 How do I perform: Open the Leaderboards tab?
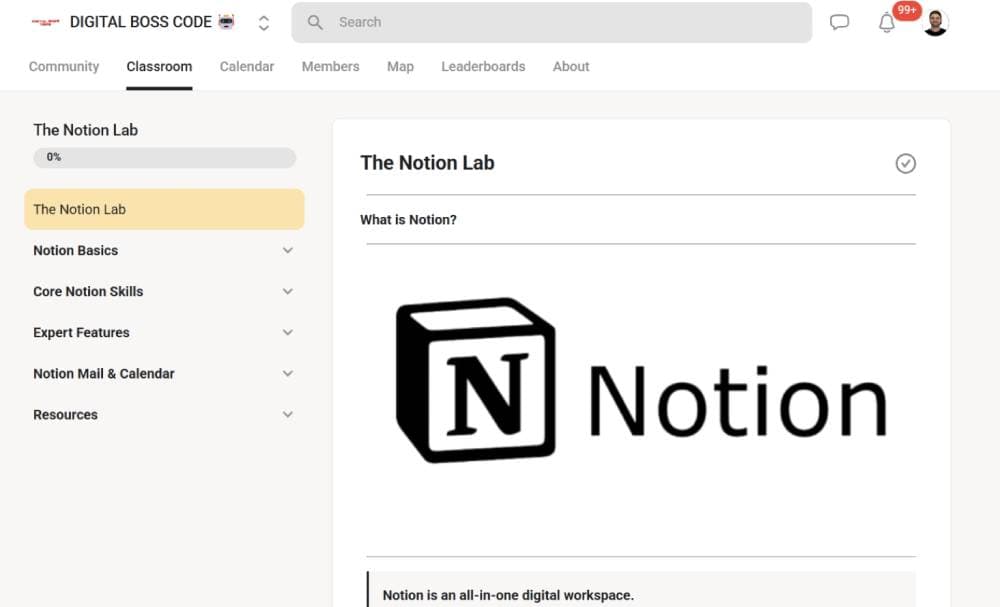[x=483, y=66]
